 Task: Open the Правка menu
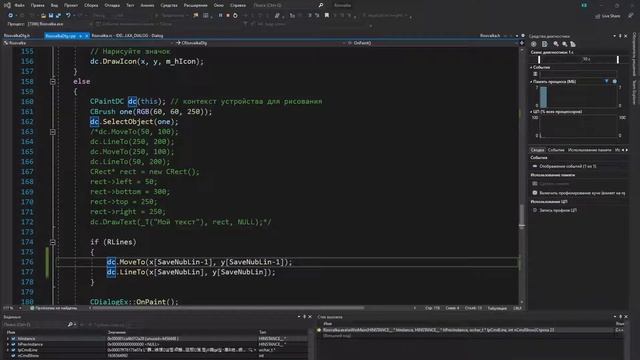pyautogui.click(x=38, y=5)
